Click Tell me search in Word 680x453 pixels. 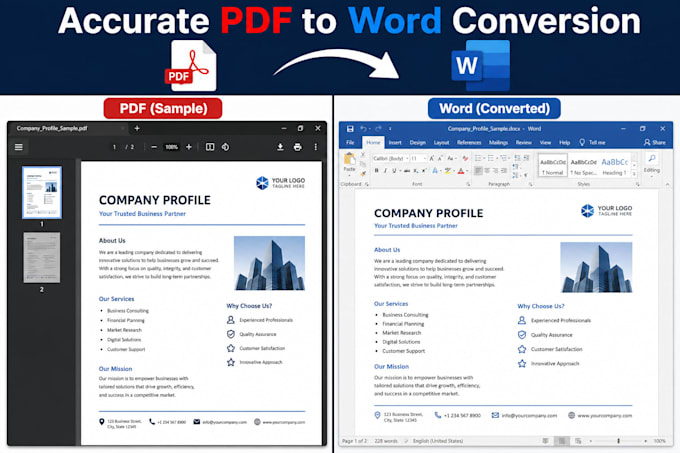click(x=592, y=143)
